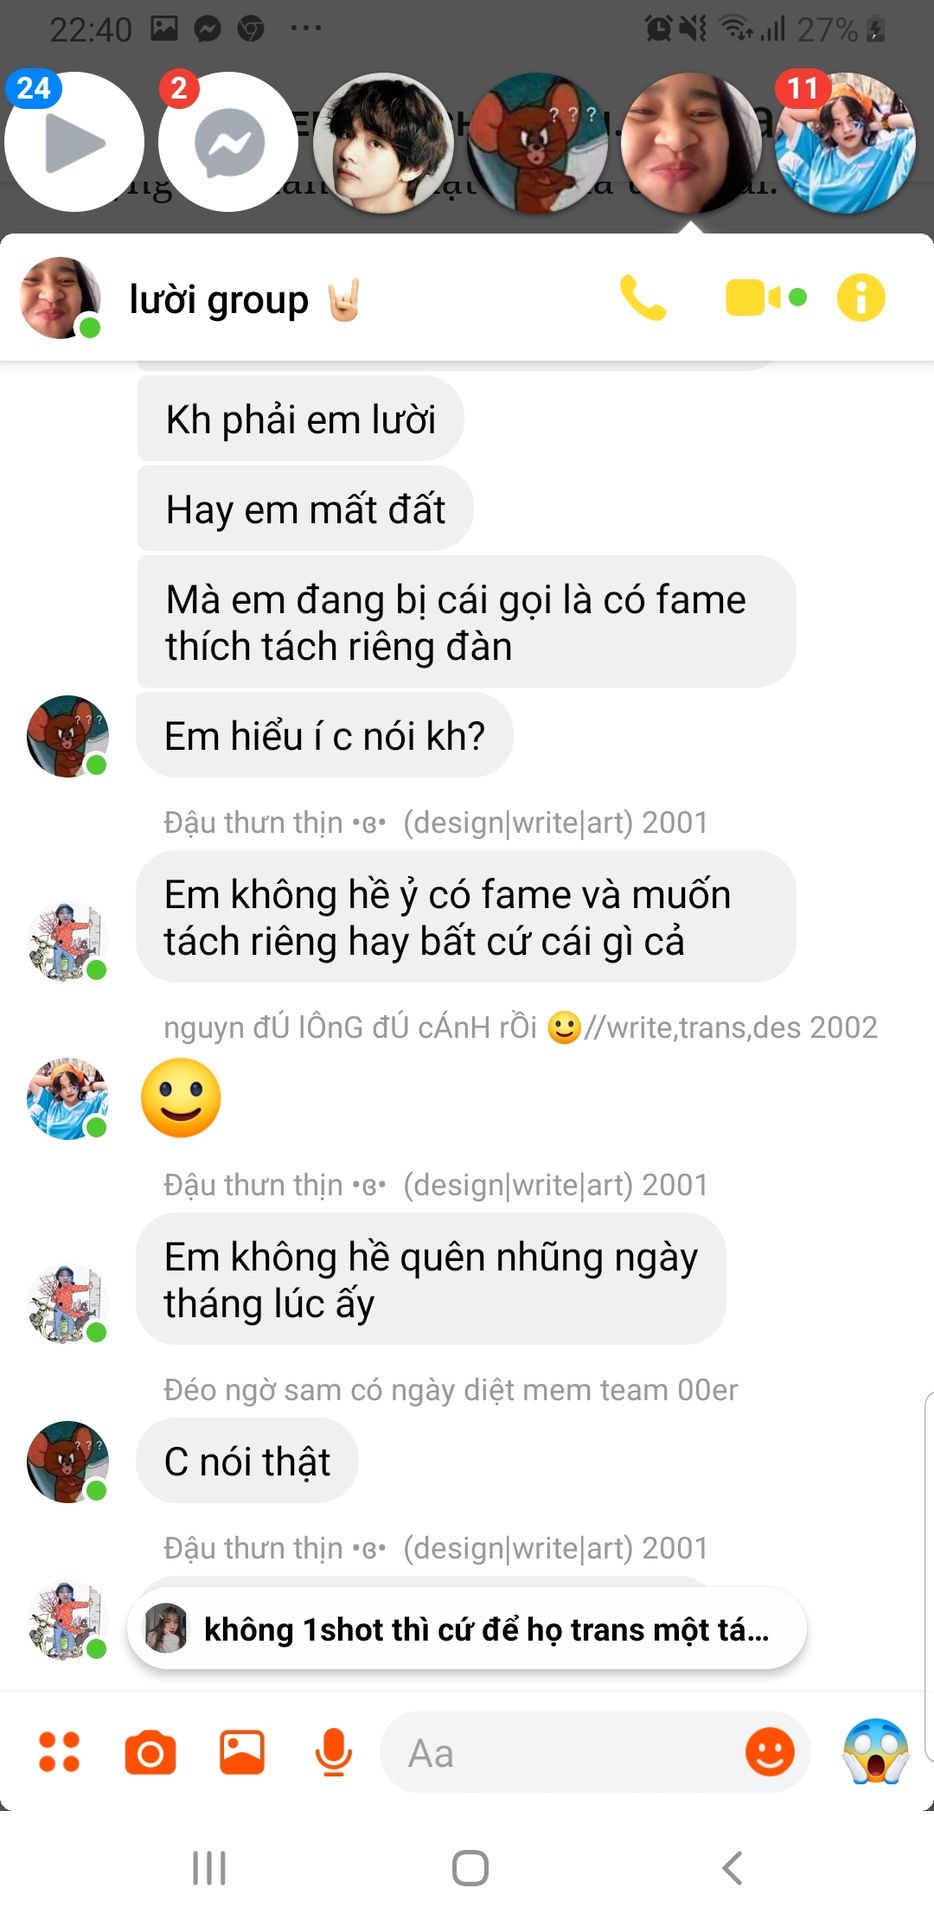Open the photo gallery picker
934x1920 pixels.
coord(242,1752)
